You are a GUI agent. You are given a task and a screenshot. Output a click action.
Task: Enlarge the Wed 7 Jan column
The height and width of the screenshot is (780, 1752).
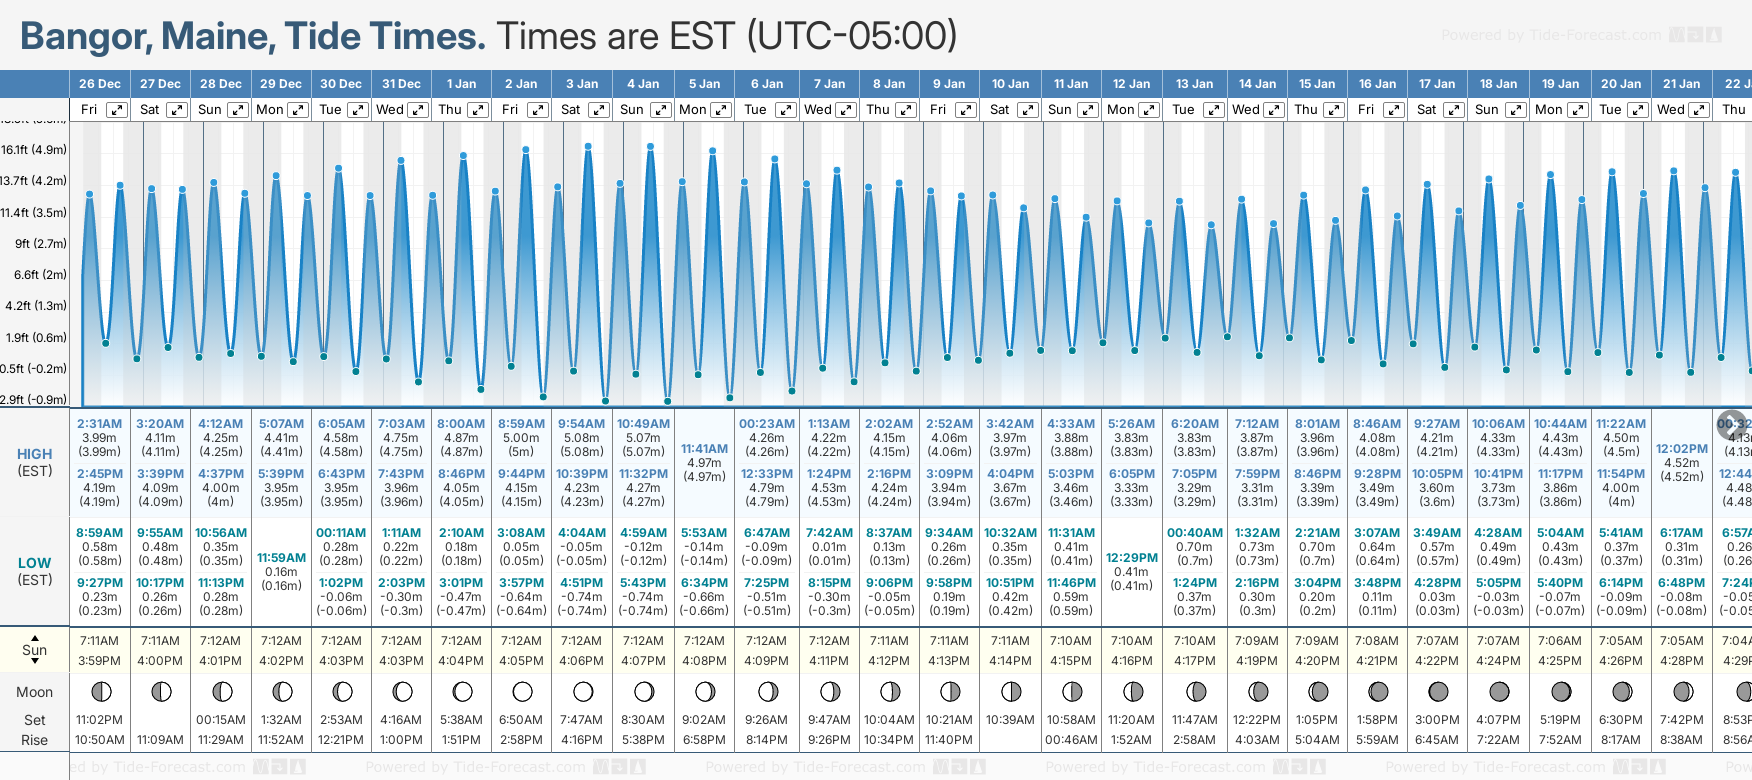845,110
